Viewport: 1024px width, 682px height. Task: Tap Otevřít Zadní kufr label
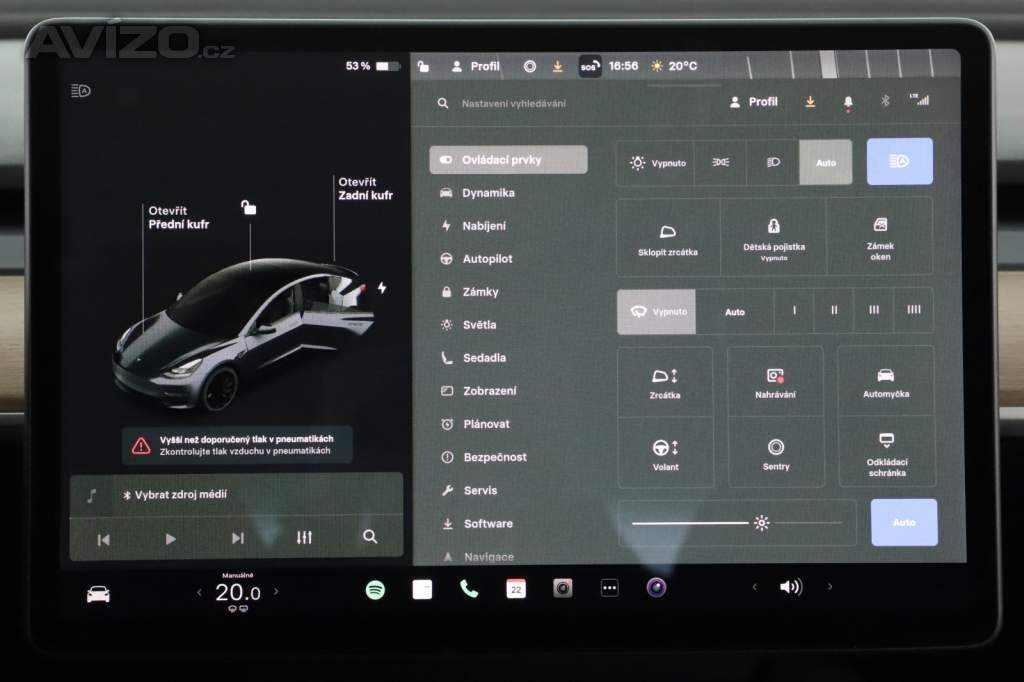click(358, 189)
